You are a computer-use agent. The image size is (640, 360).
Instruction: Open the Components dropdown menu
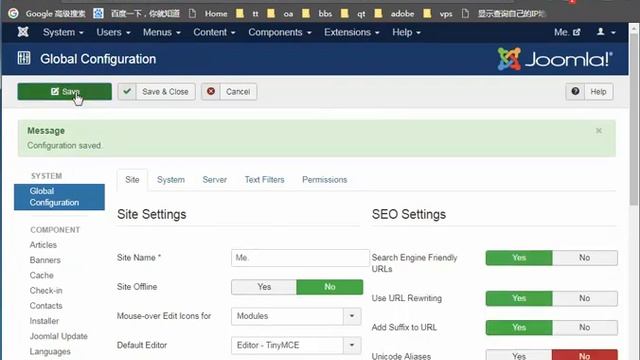click(x=280, y=32)
